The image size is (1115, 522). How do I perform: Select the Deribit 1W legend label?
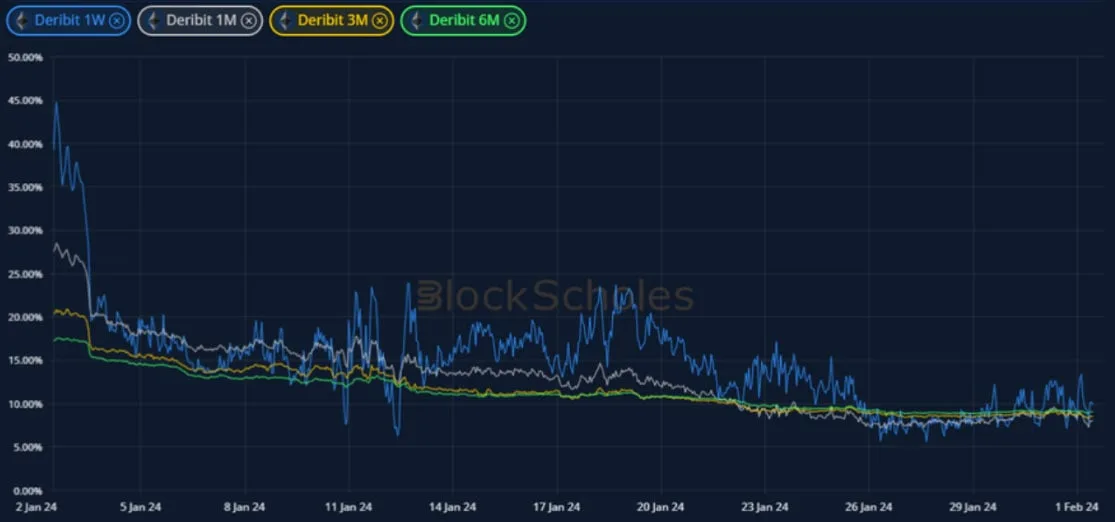70,21
